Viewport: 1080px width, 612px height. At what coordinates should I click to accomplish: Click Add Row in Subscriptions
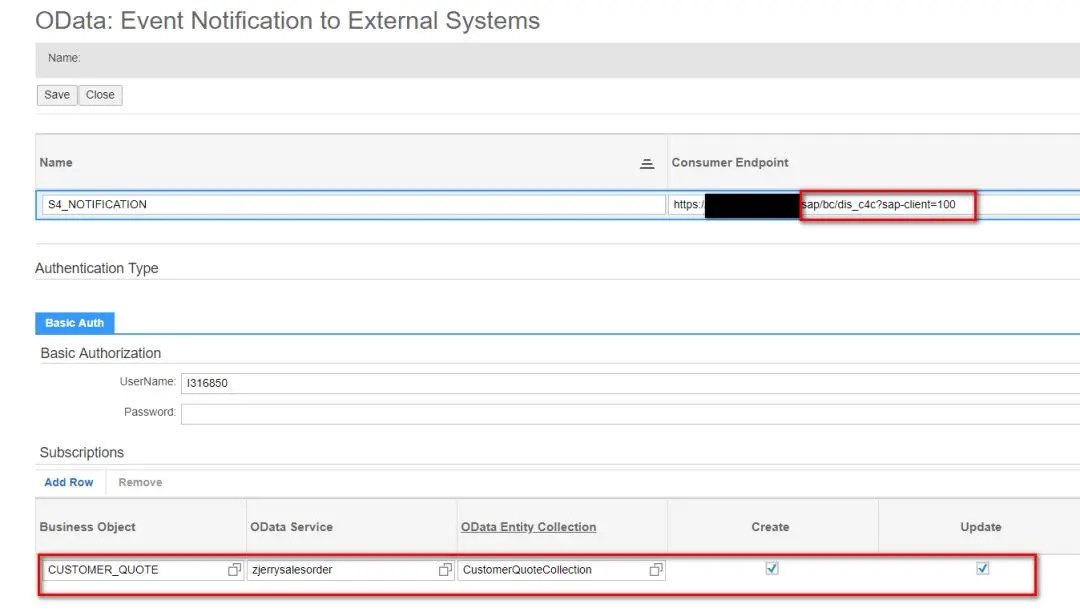coord(69,483)
